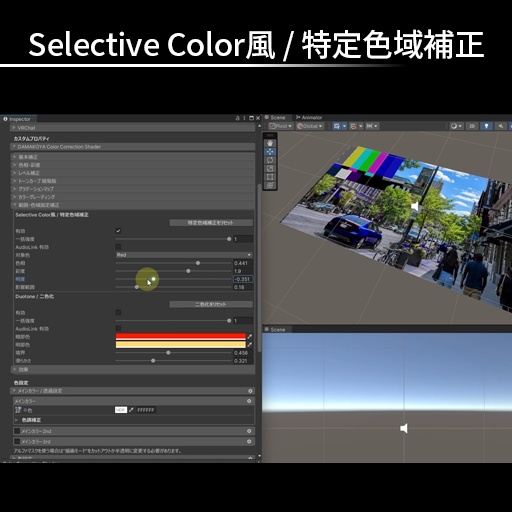
Task: Click the 色相 slider handle
Action: point(198,263)
